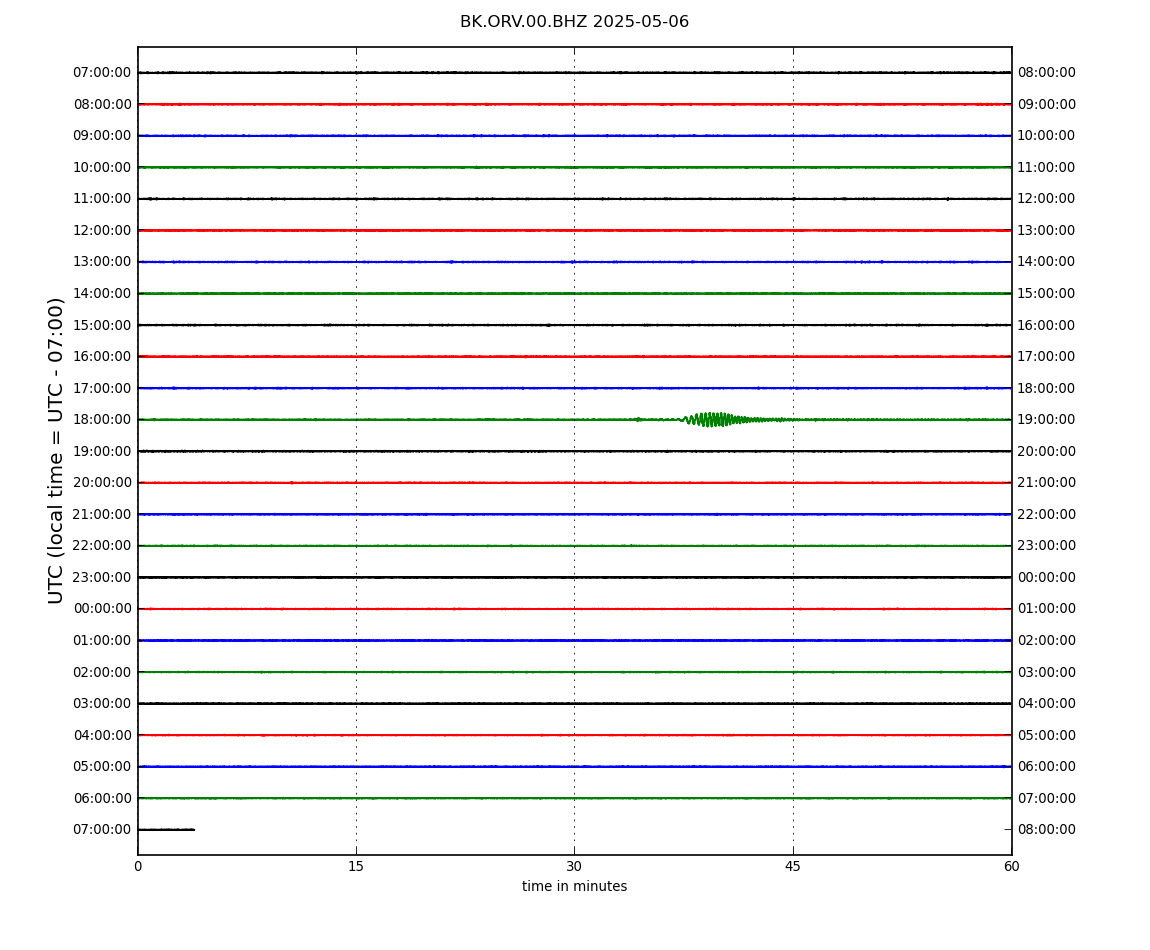This screenshot has height=950, width=1150.
Task: Click the 09:00:00 end label of the 08:00:00 row
Action: click(1046, 104)
